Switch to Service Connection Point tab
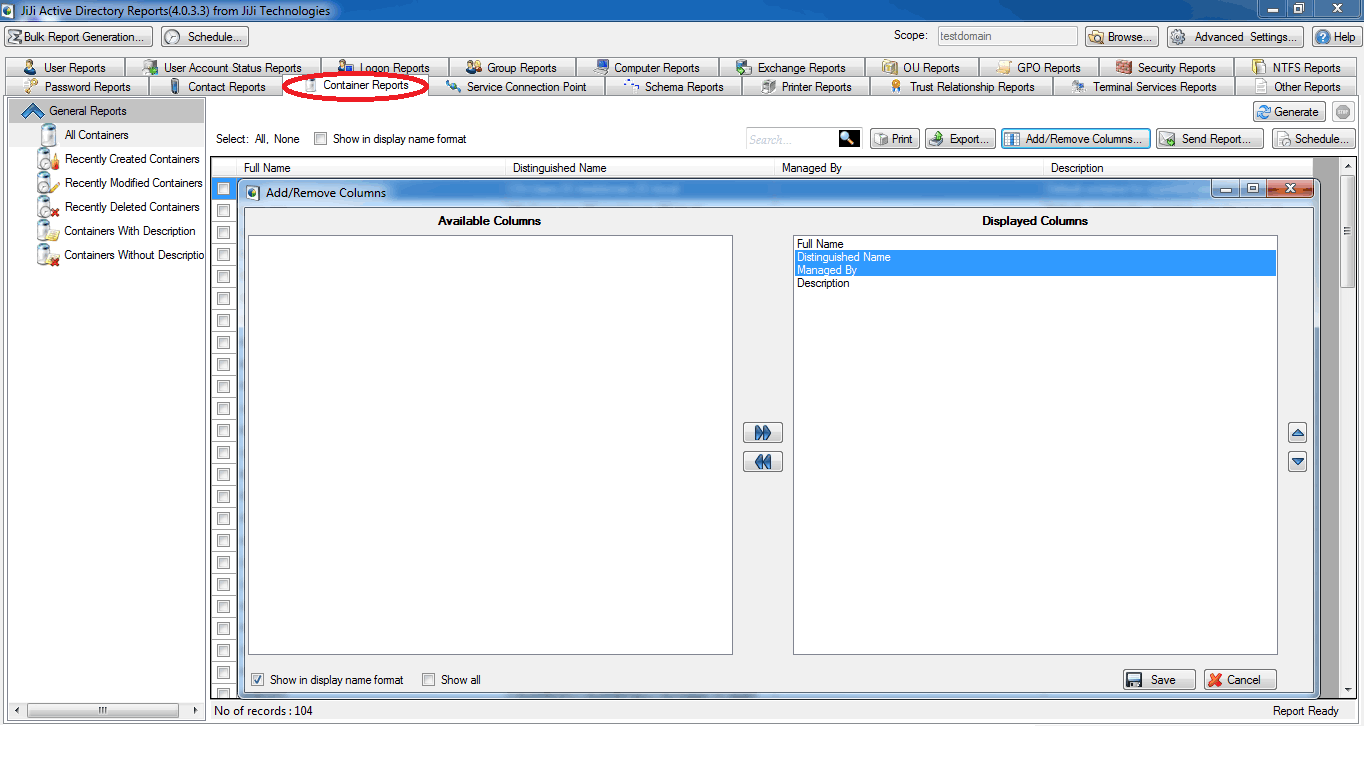The height and width of the screenshot is (768, 1364). pyautogui.click(x=517, y=87)
